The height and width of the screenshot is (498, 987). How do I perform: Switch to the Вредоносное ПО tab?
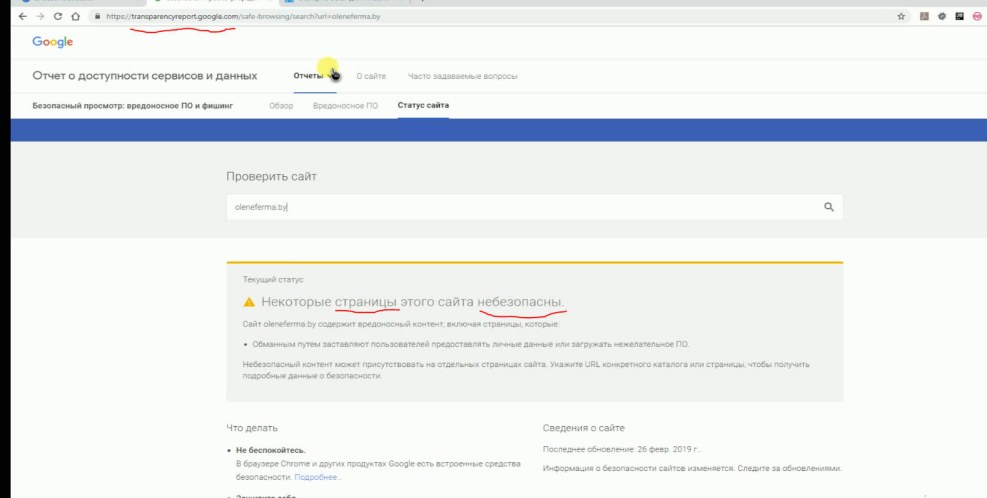tap(345, 105)
